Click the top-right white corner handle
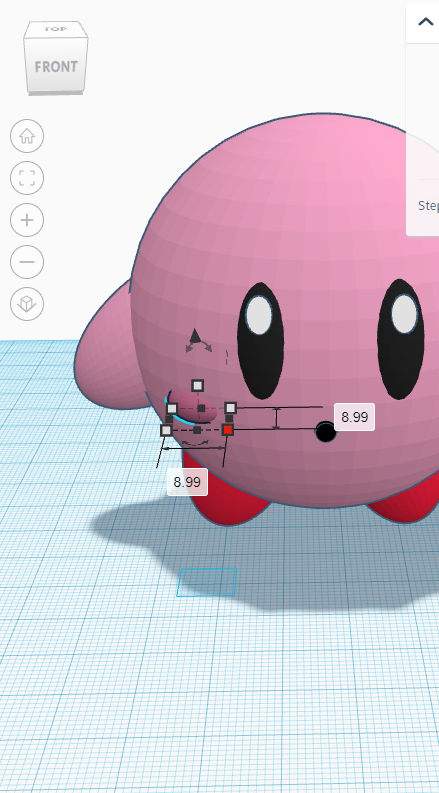Screen dimensions: 439x793 (231, 408)
